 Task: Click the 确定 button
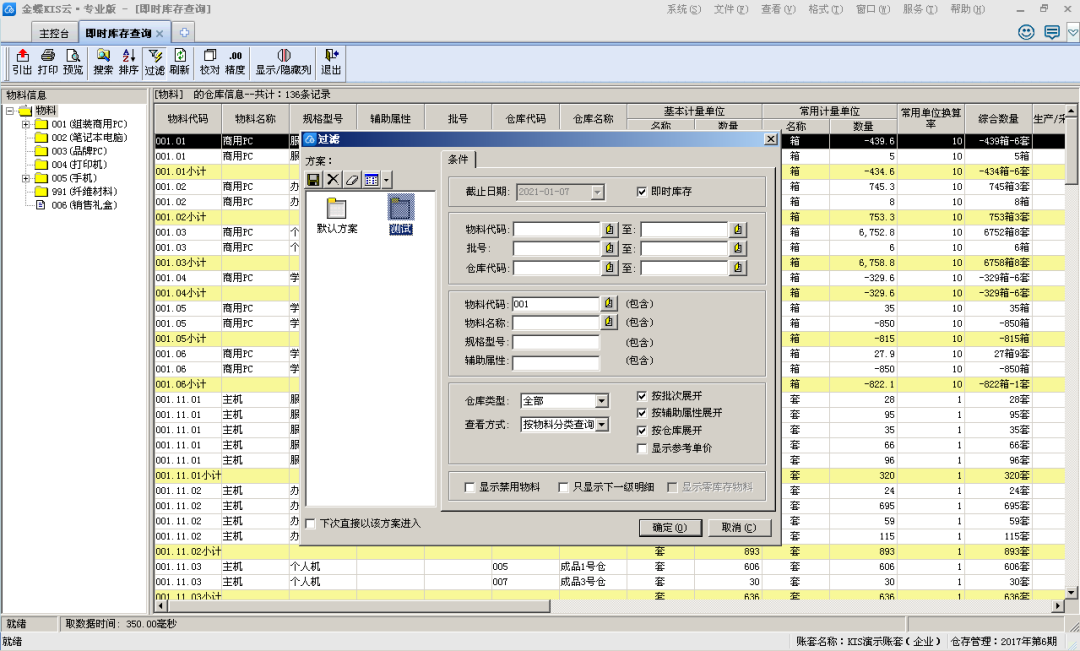click(x=669, y=528)
